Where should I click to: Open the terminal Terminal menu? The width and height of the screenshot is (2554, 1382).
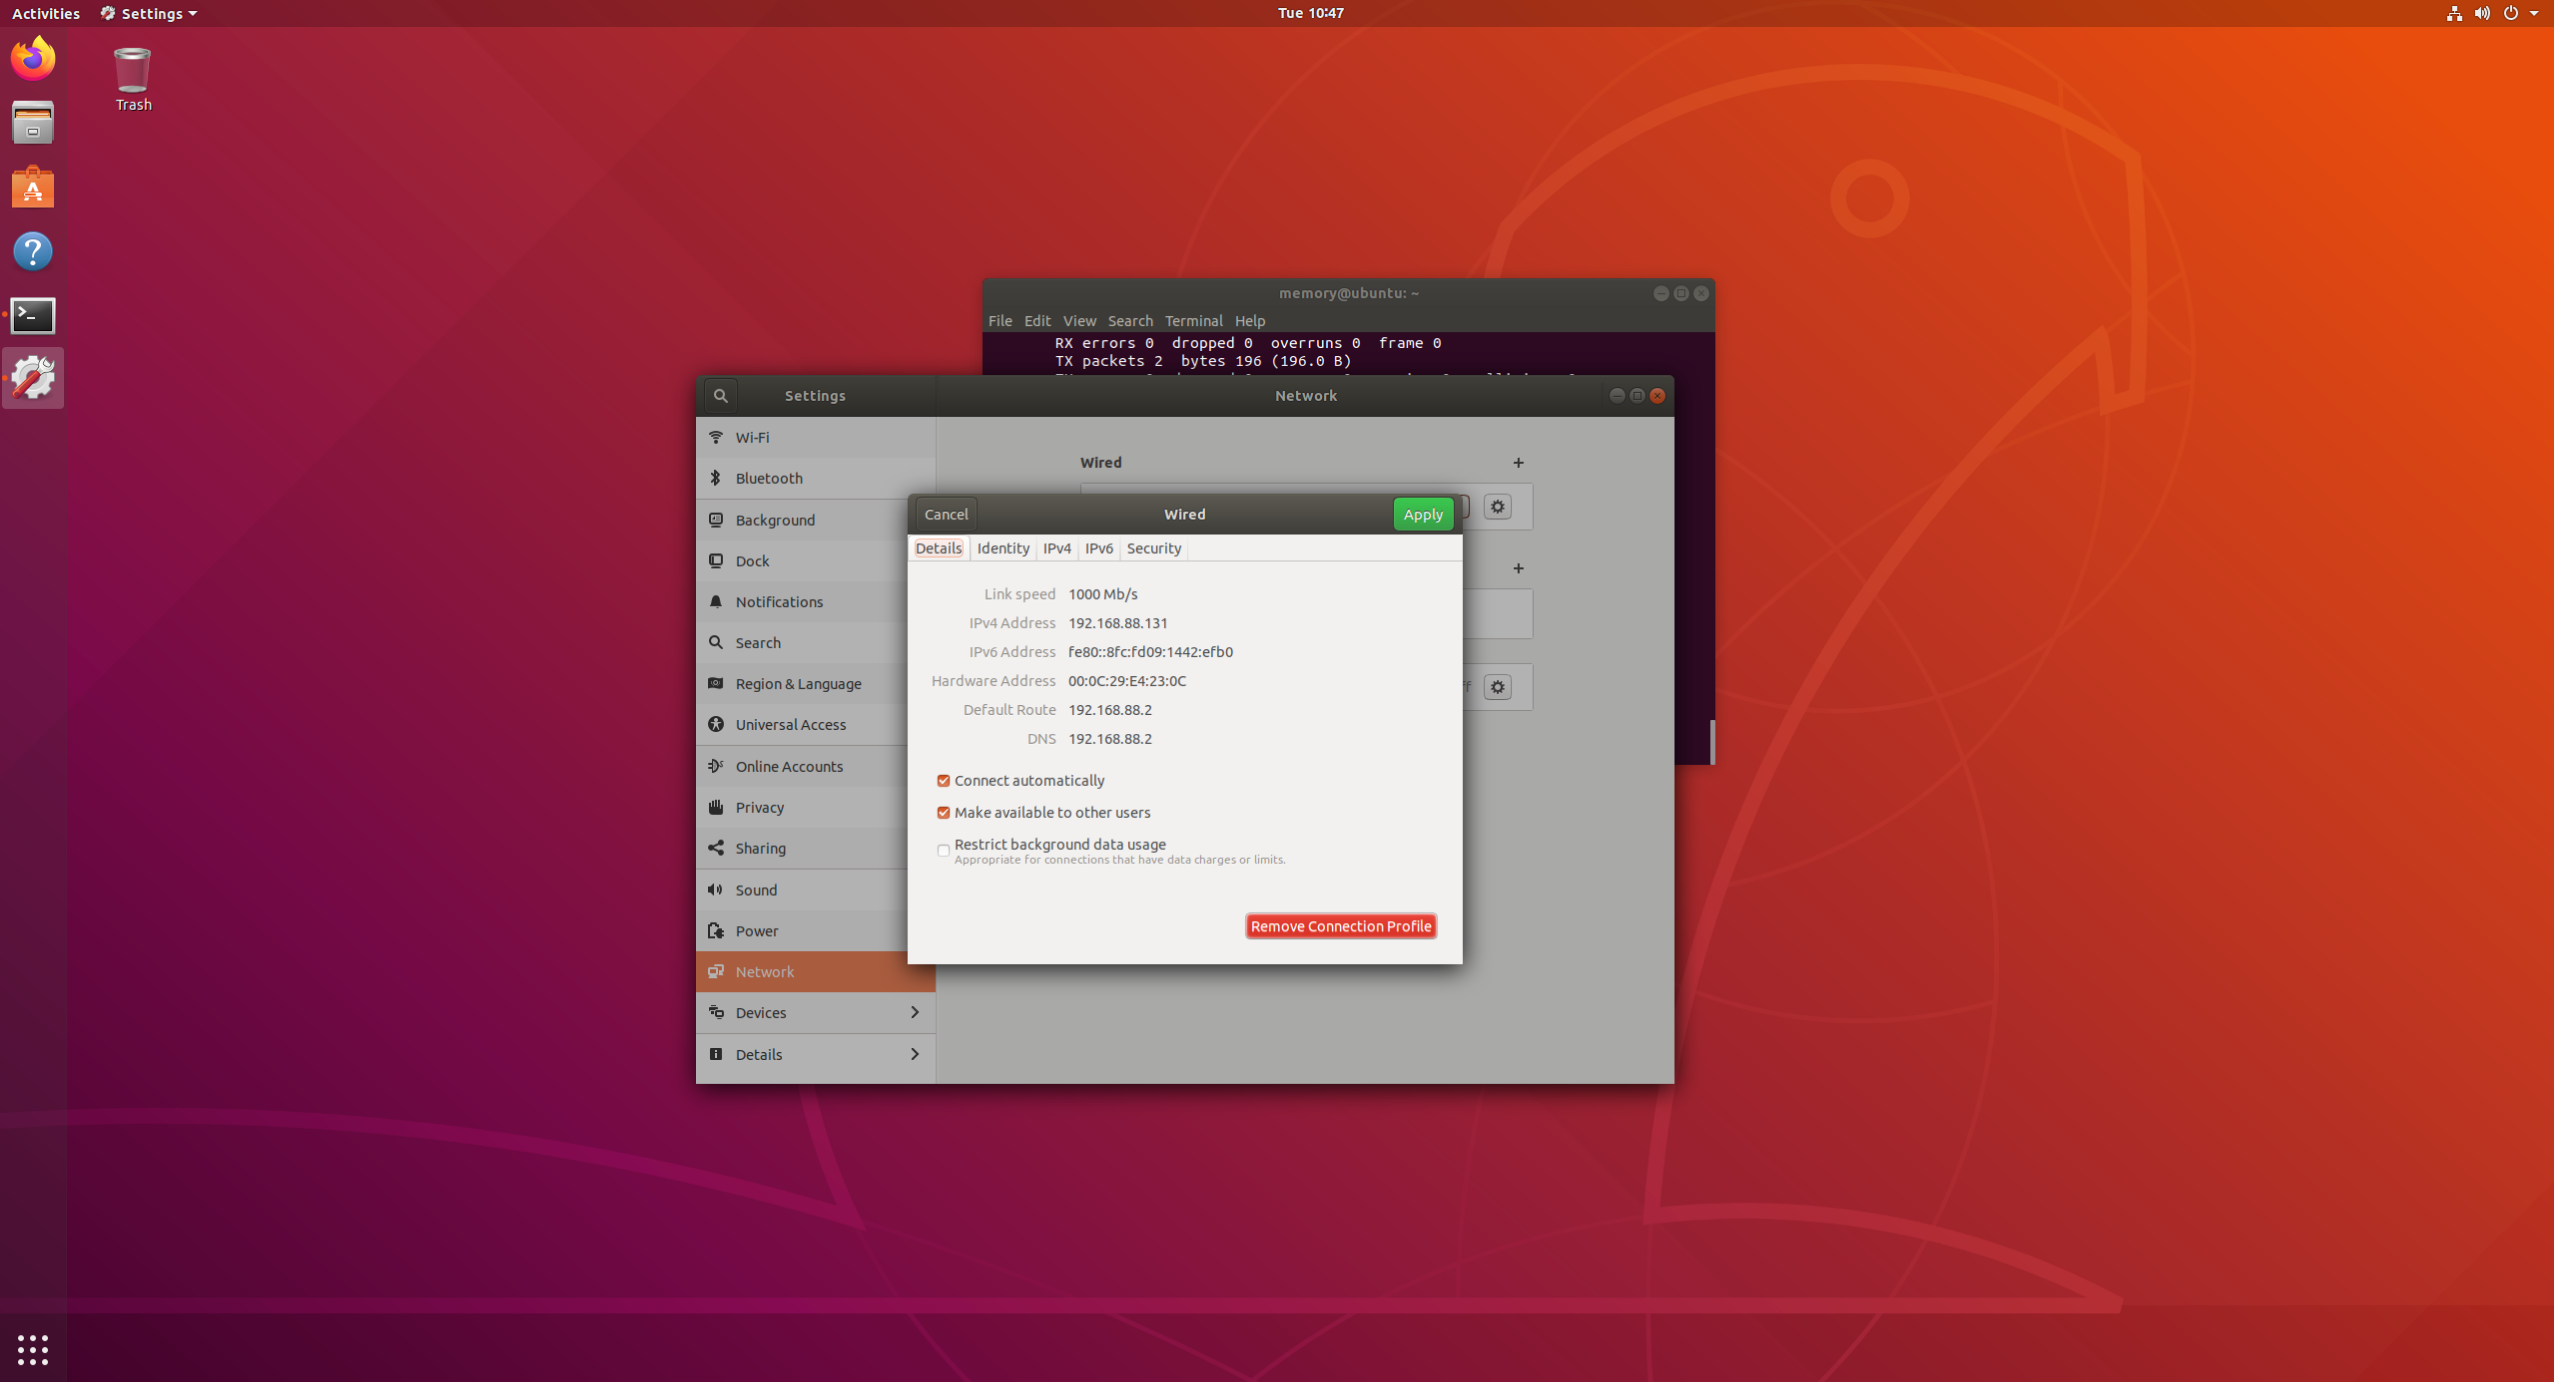tap(1193, 321)
